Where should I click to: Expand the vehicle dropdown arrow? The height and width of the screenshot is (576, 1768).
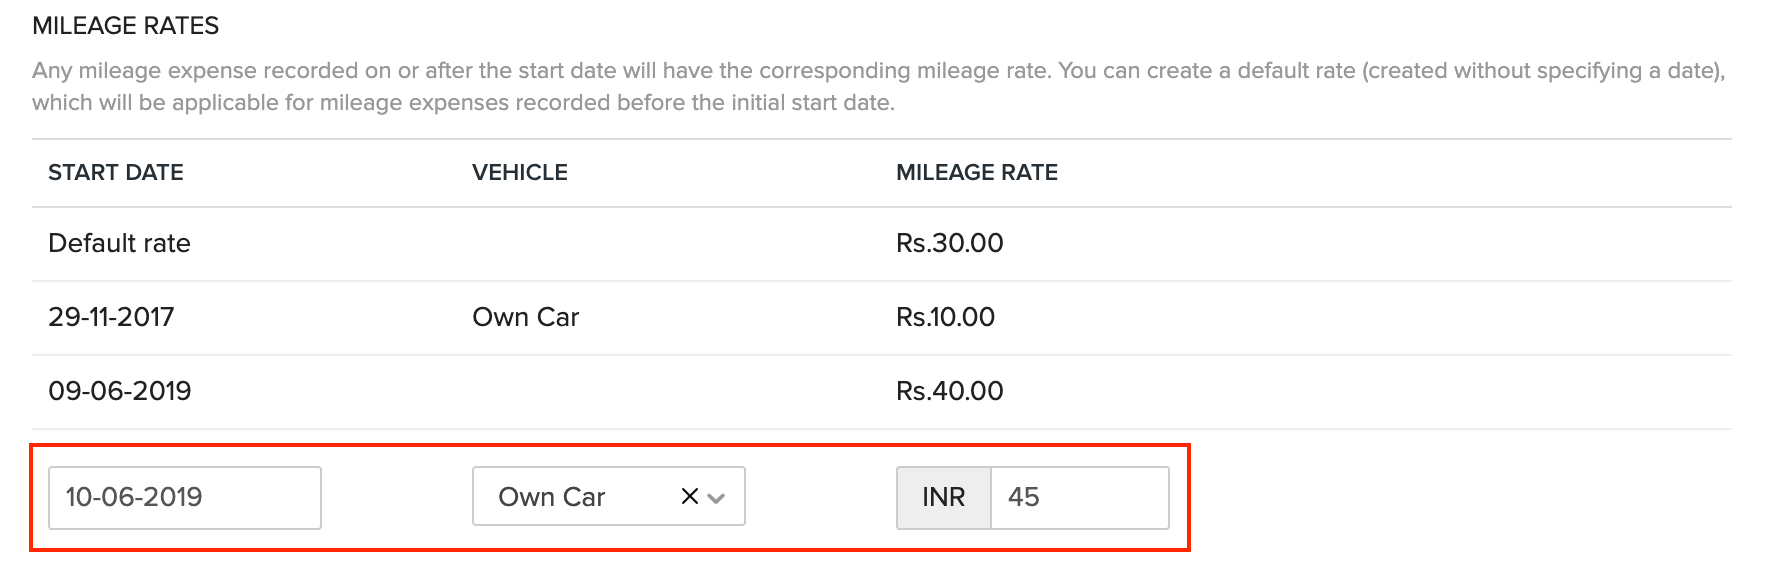coord(716,497)
